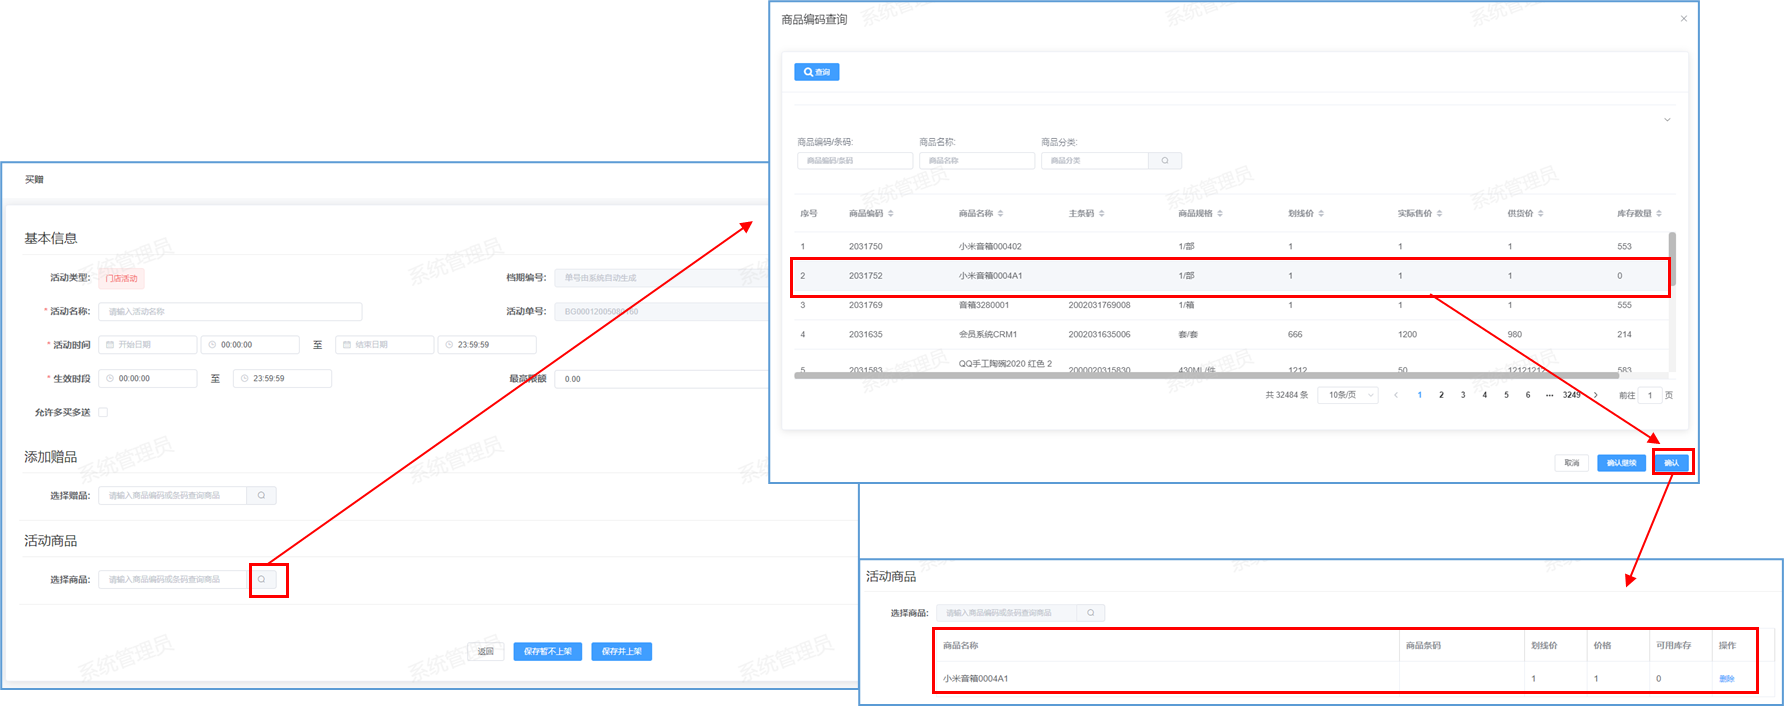Viewport: 1784px width, 706px height.
Task: Open 活动时间 start time 00:00:00 picker
Action: pos(250,345)
